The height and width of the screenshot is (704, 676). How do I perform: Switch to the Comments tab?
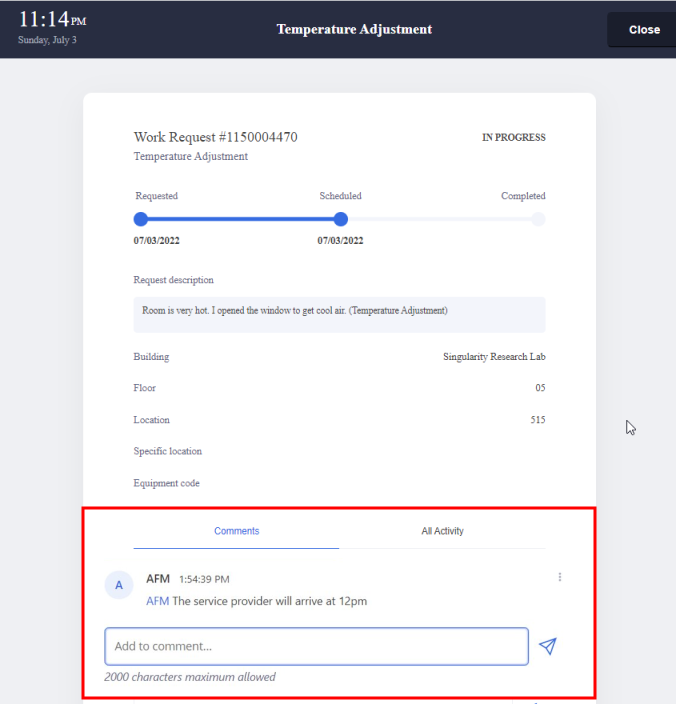pyautogui.click(x=236, y=531)
